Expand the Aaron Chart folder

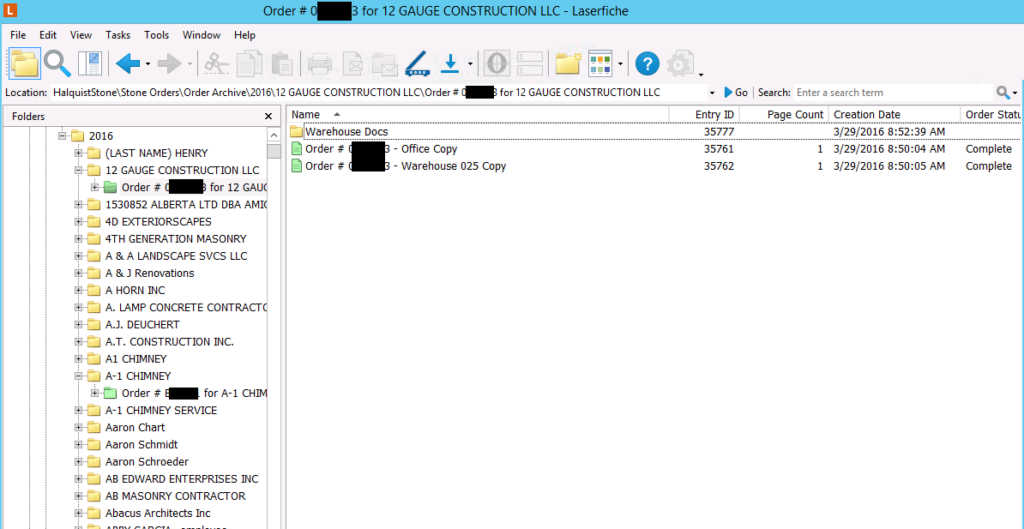pyautogui.click(x=79, y=427)
